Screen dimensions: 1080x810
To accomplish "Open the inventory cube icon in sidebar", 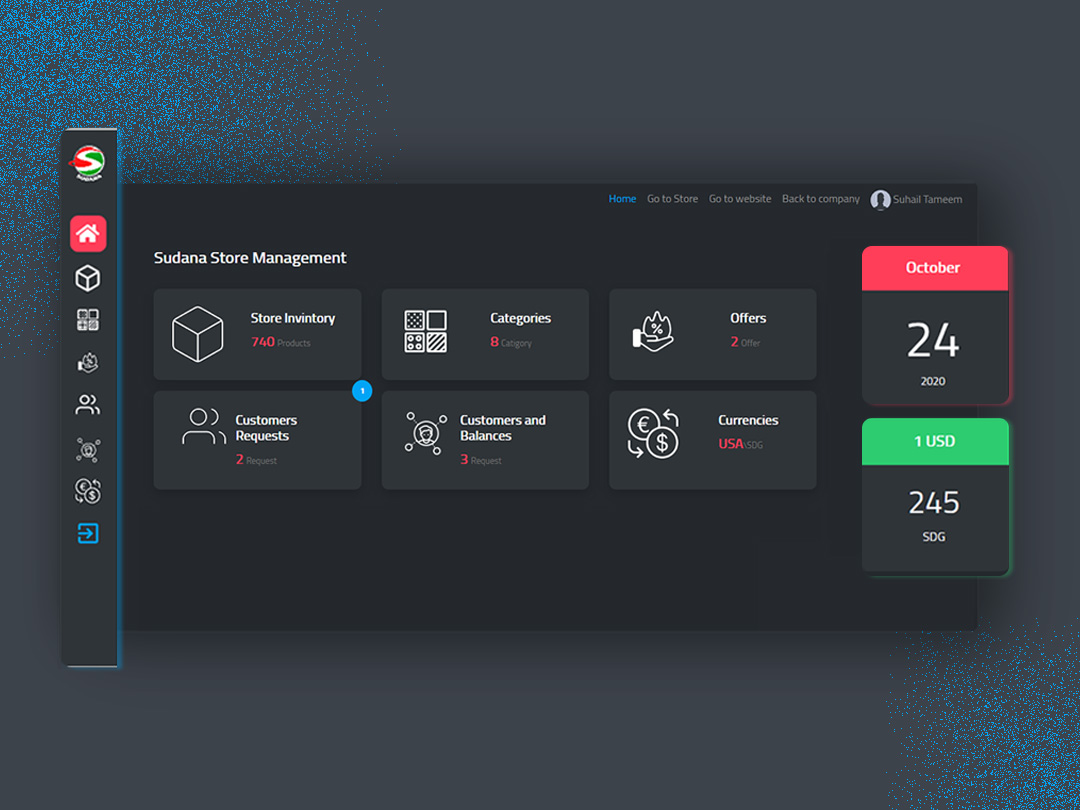I will coord(88,278).
